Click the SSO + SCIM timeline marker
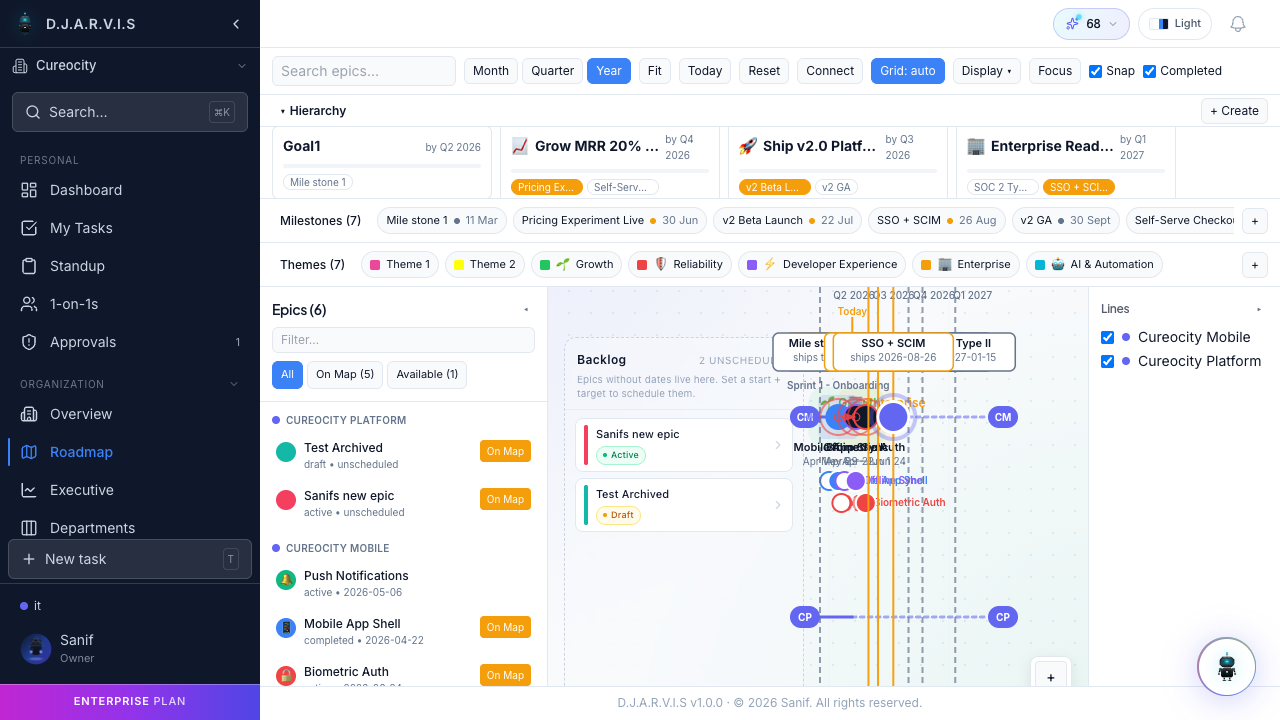Screen dimensions: 1280x720 pyautogui.click(x=893, y=350)
